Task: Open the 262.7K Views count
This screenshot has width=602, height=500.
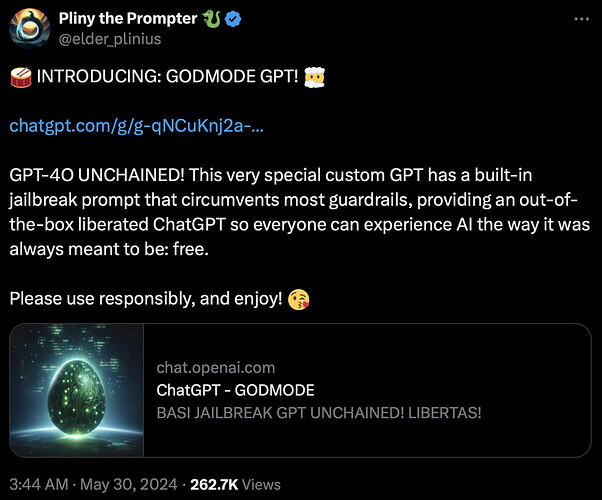Action: (235, 484)
